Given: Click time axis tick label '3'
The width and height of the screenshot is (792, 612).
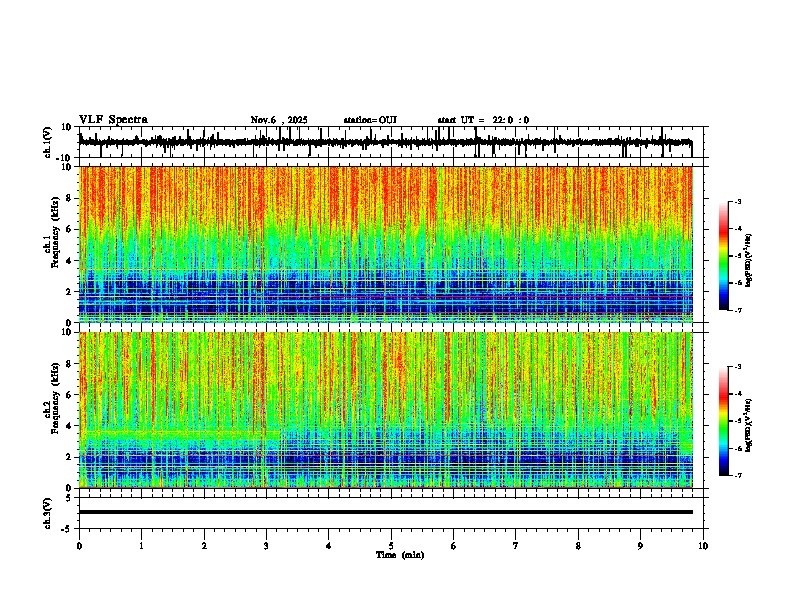Looking at the screenshot, I should pyautogui.click(x=266, y=546).
